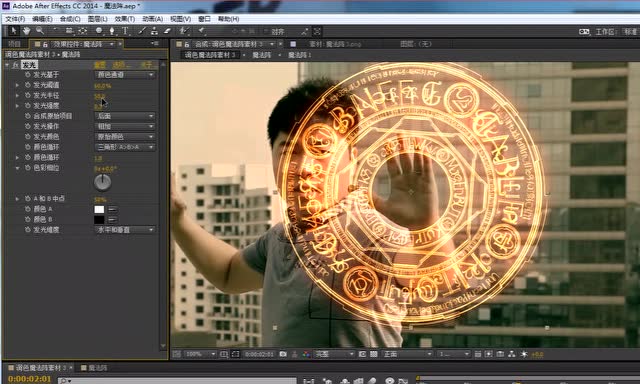Select the Roto Brush tool
This screenshot has width=640, height=384.
click(184, 31)
